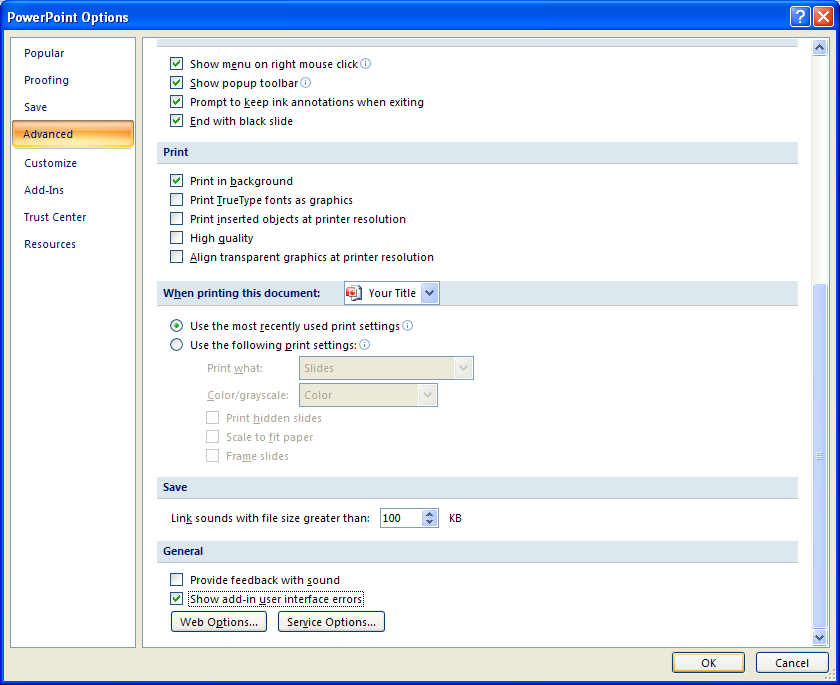The width and height of the screenshot is (840, 685).
Task: Uncheck Show menu on right mouse click
Action: point(176,64)
